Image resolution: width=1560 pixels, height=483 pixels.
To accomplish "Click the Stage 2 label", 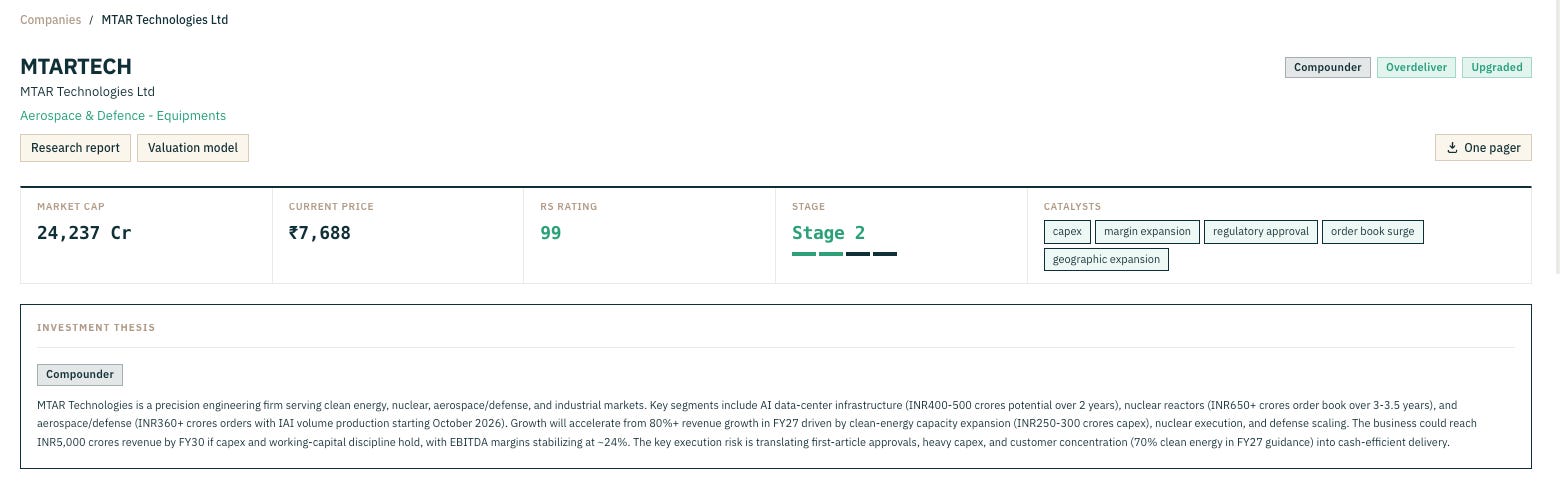I will click(x=828, y=233).
